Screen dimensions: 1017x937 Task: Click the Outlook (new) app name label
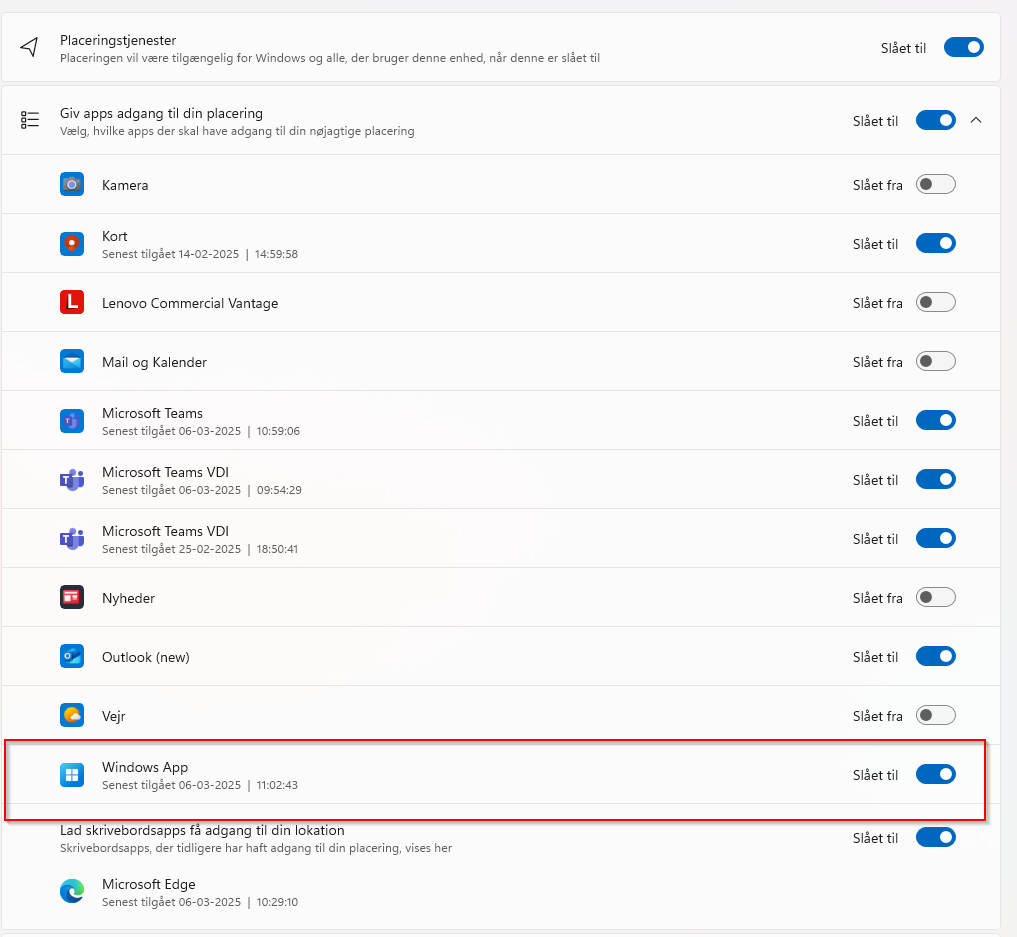pyautogui.click(x=145, y=657)
